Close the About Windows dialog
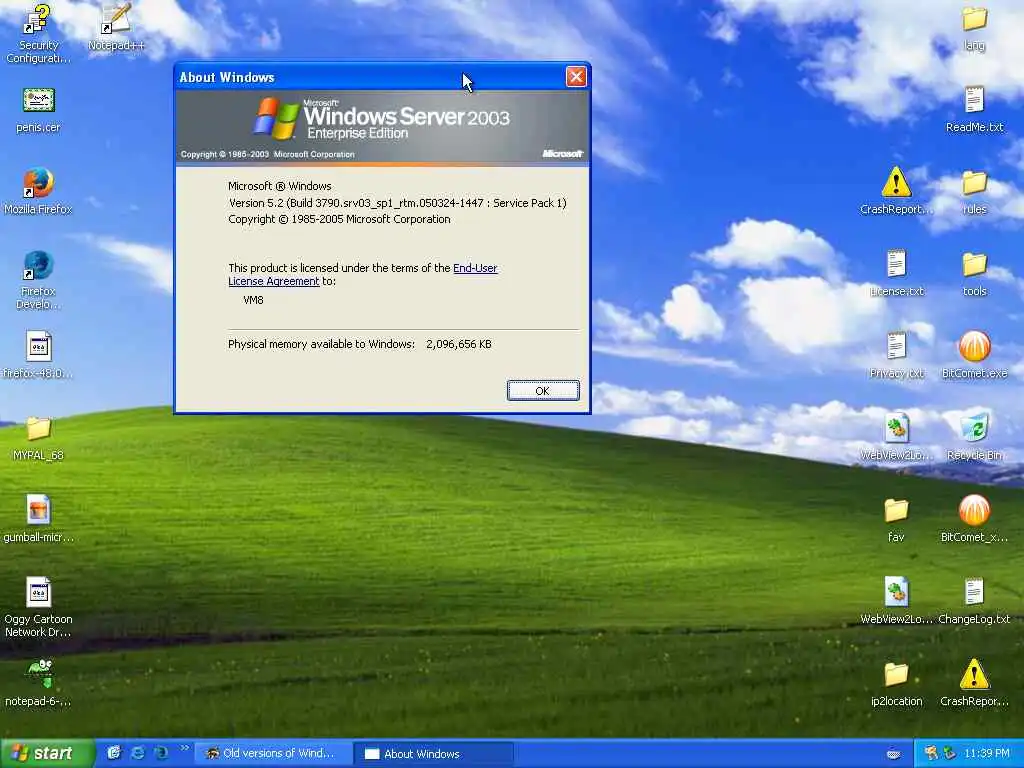This screenshot has height=768, width=1024. (576, 77)
